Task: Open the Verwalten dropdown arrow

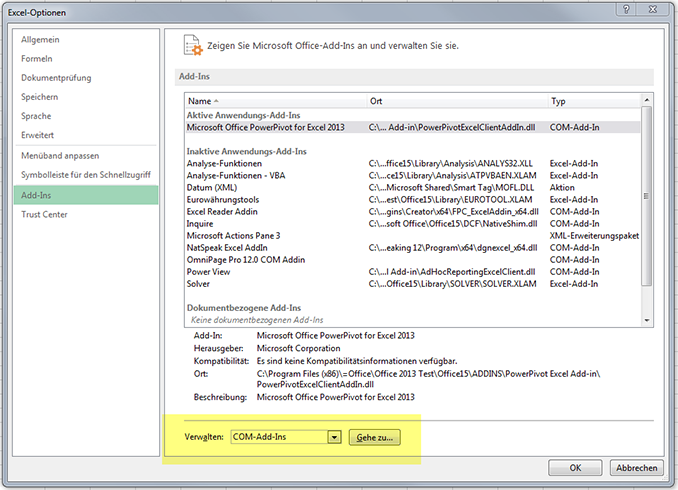Action: 334,437
